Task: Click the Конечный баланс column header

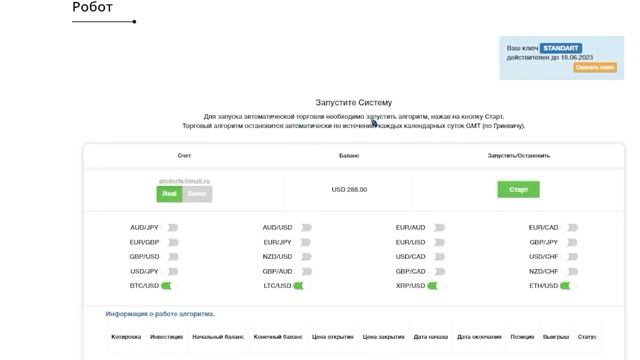Action: tap(278, 337)
